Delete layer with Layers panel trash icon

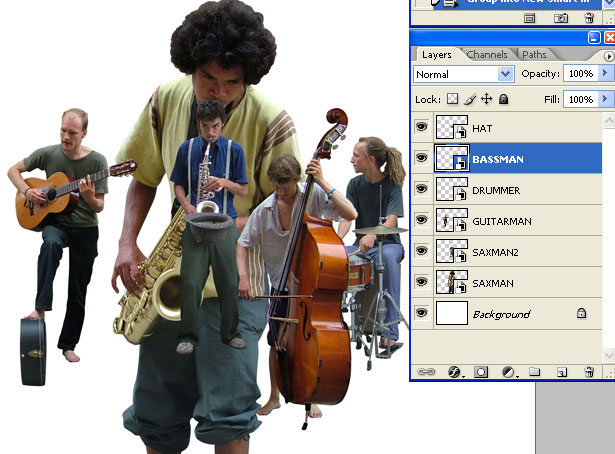tap(589, 371)
